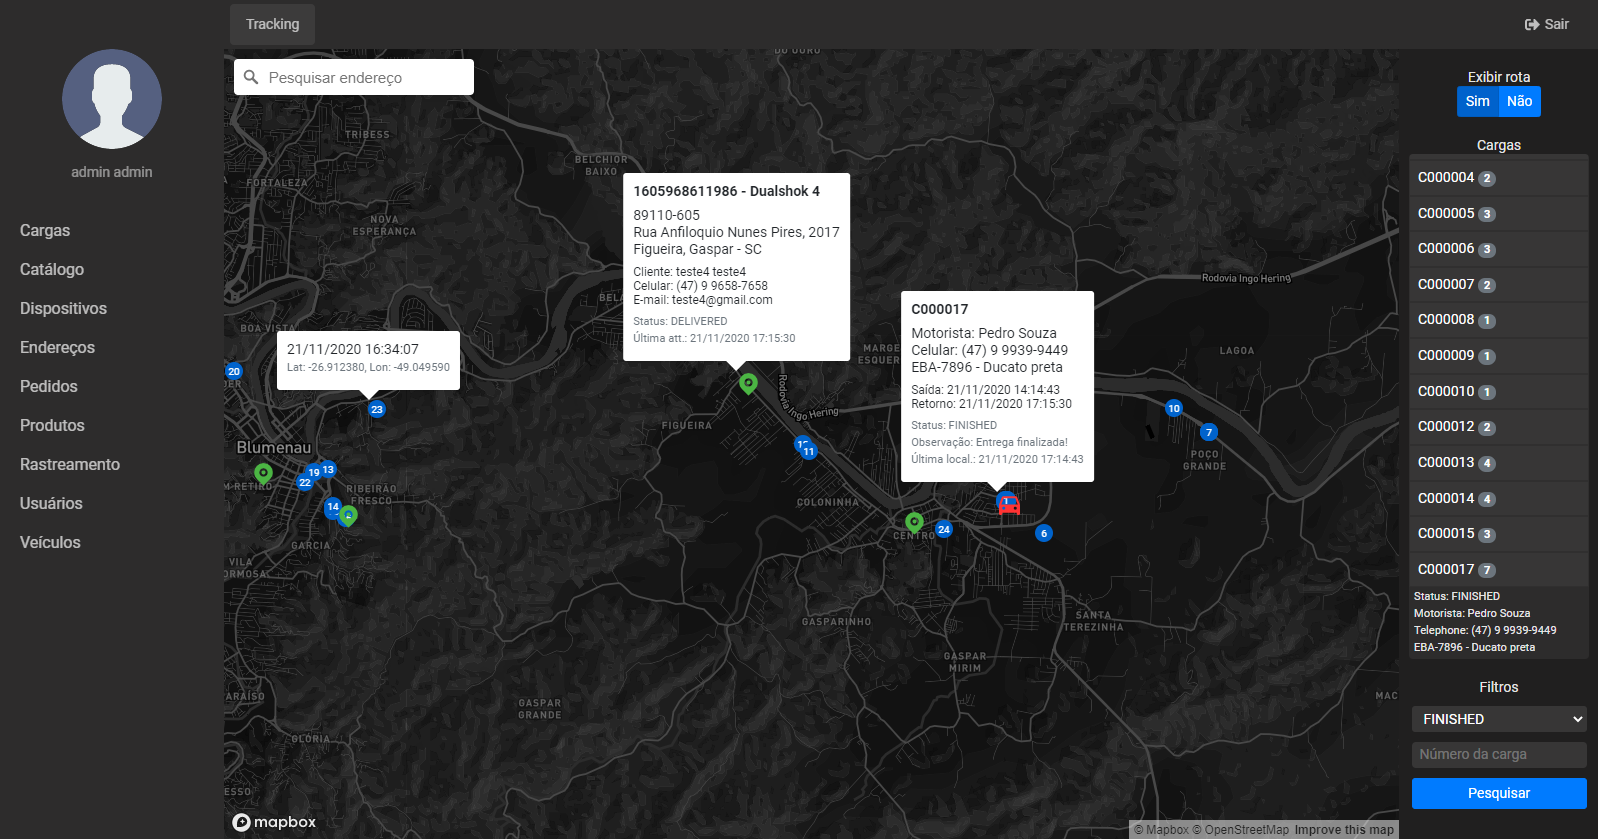
Task: Click popup text Lat: -26.912380, Lon: -49.049590
Action: click(368, 367)
